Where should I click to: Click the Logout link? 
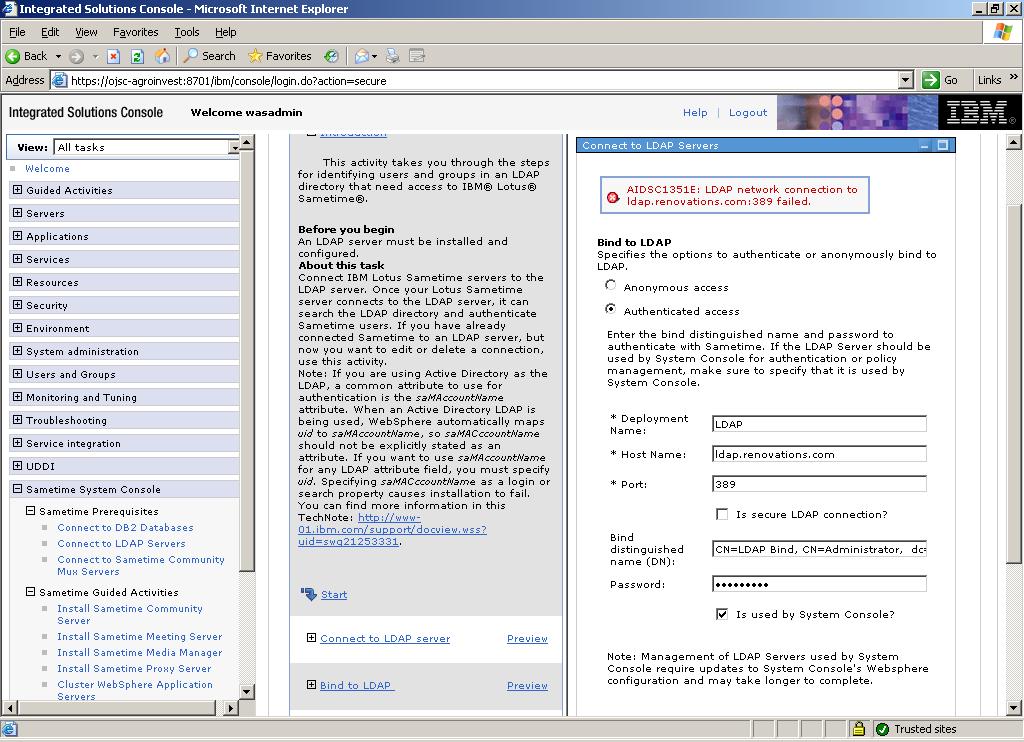[748, 112]
